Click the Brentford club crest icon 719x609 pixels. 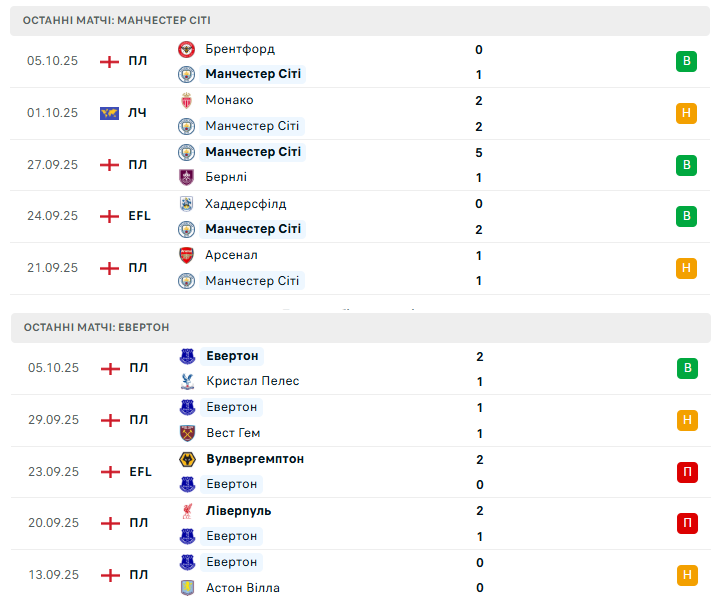tap(186, 49)
